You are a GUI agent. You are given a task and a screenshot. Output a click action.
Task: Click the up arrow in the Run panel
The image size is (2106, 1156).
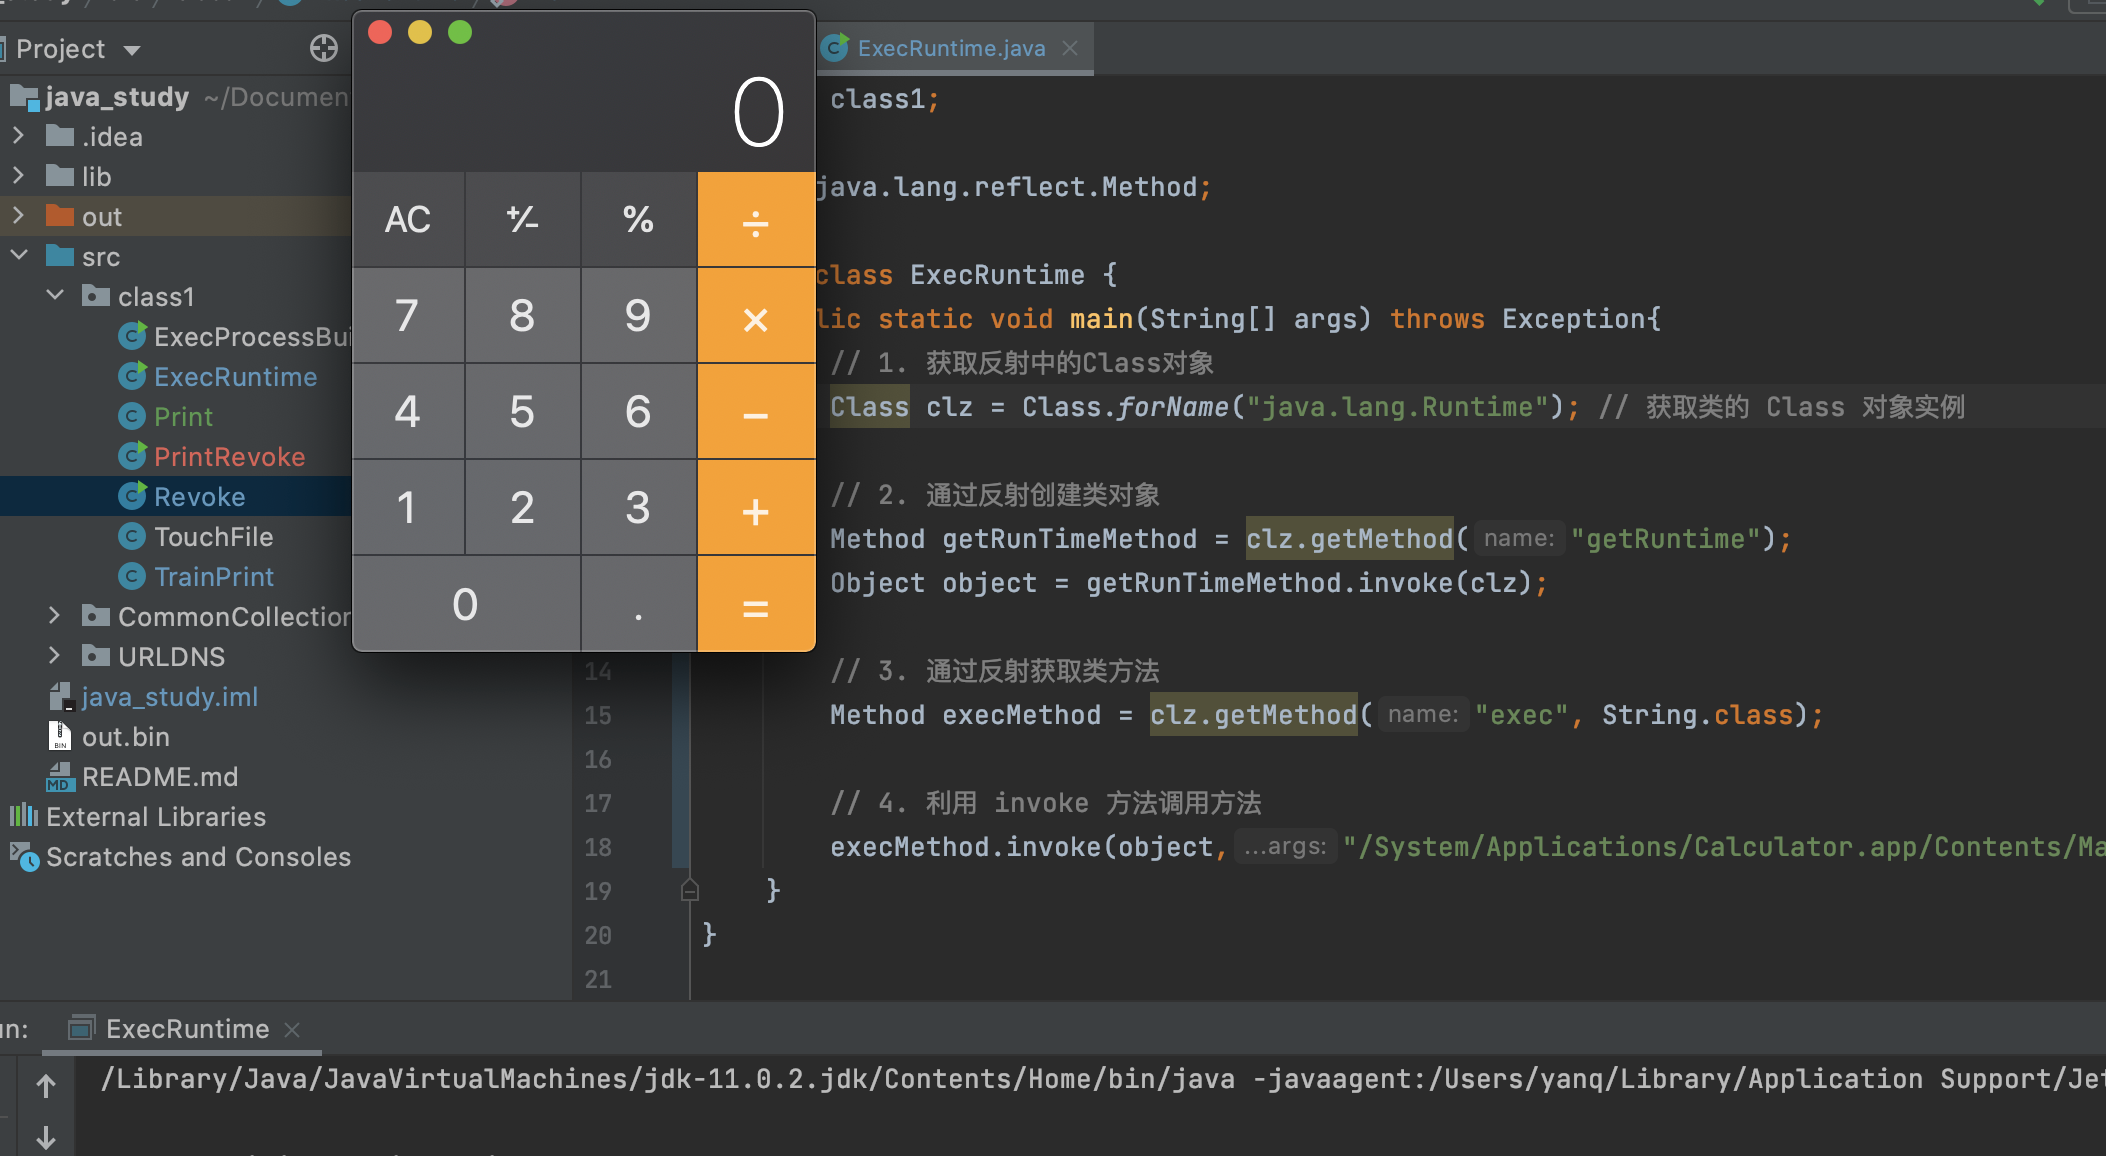click(46, 1086)
